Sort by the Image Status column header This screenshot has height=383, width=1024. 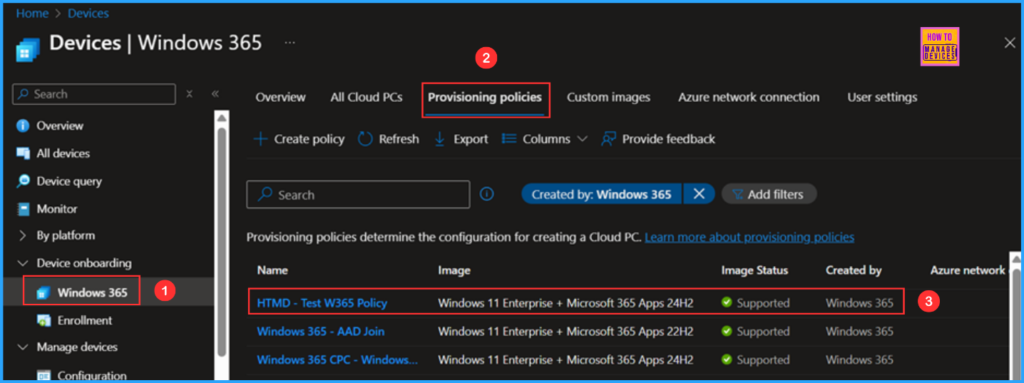tap(754, 270)
